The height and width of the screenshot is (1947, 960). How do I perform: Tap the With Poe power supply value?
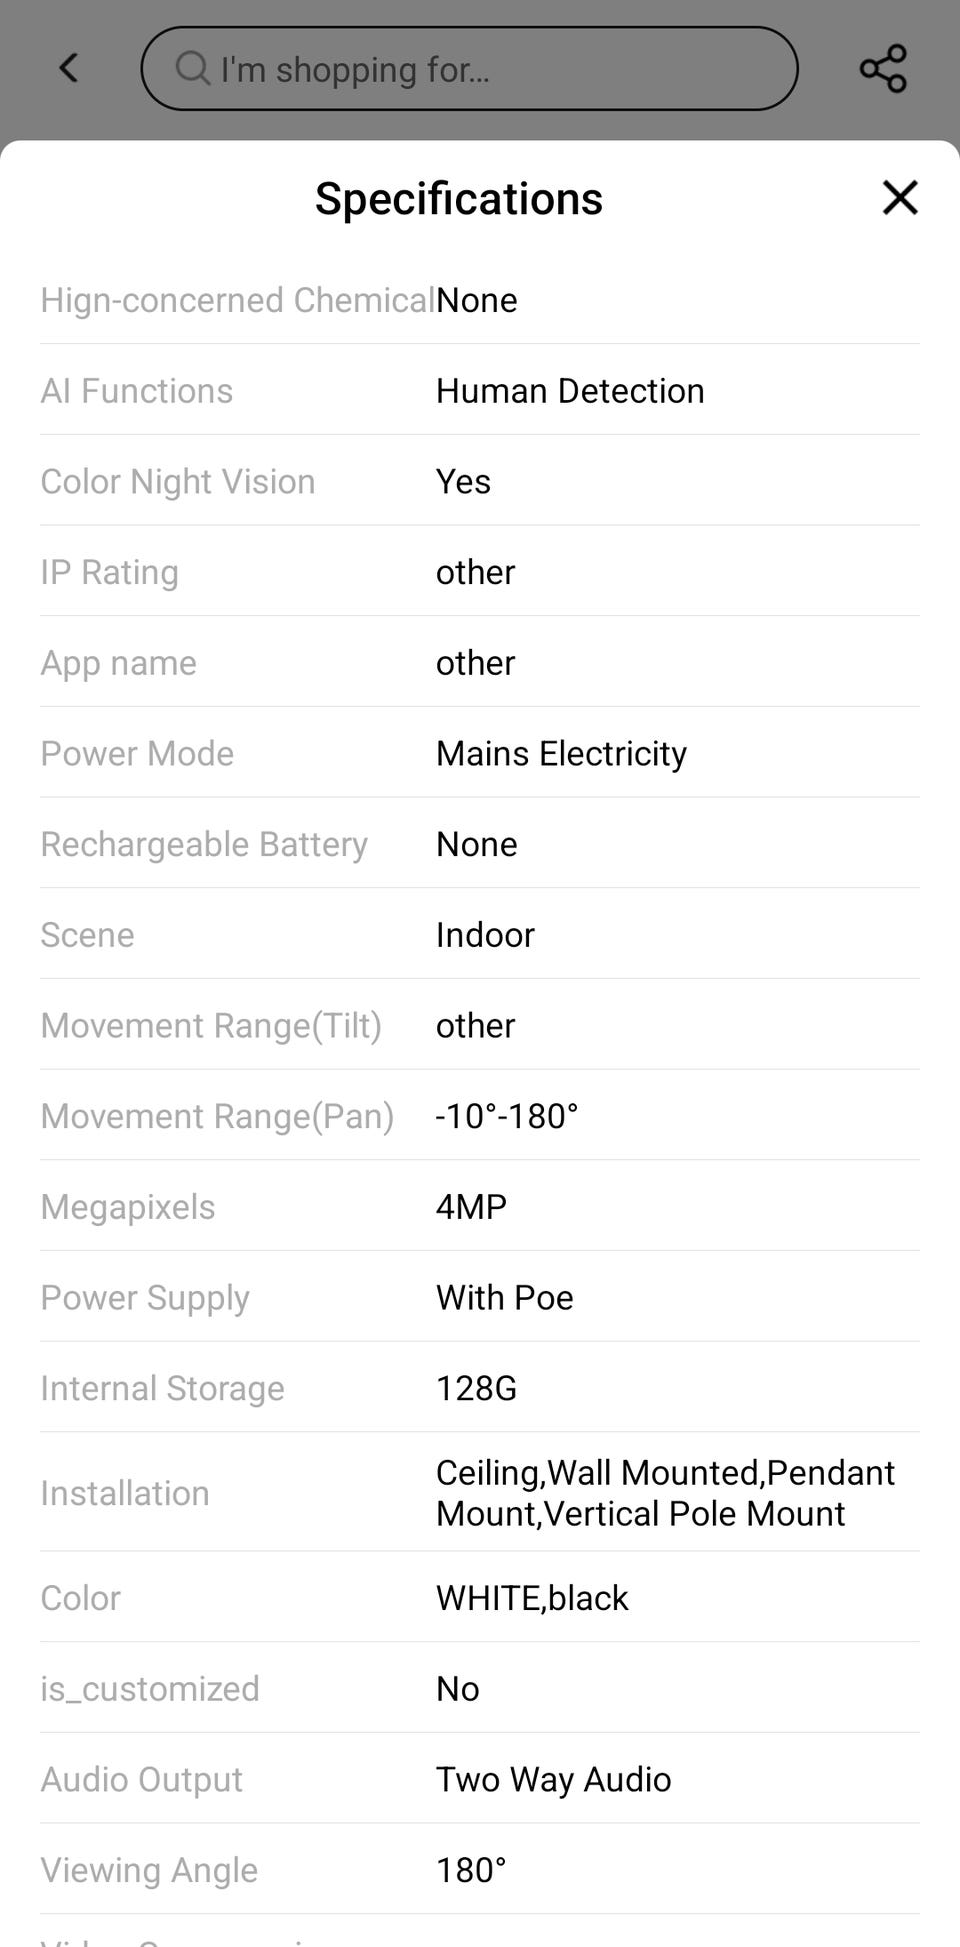pyautogui.click(x=505, y=1297)
